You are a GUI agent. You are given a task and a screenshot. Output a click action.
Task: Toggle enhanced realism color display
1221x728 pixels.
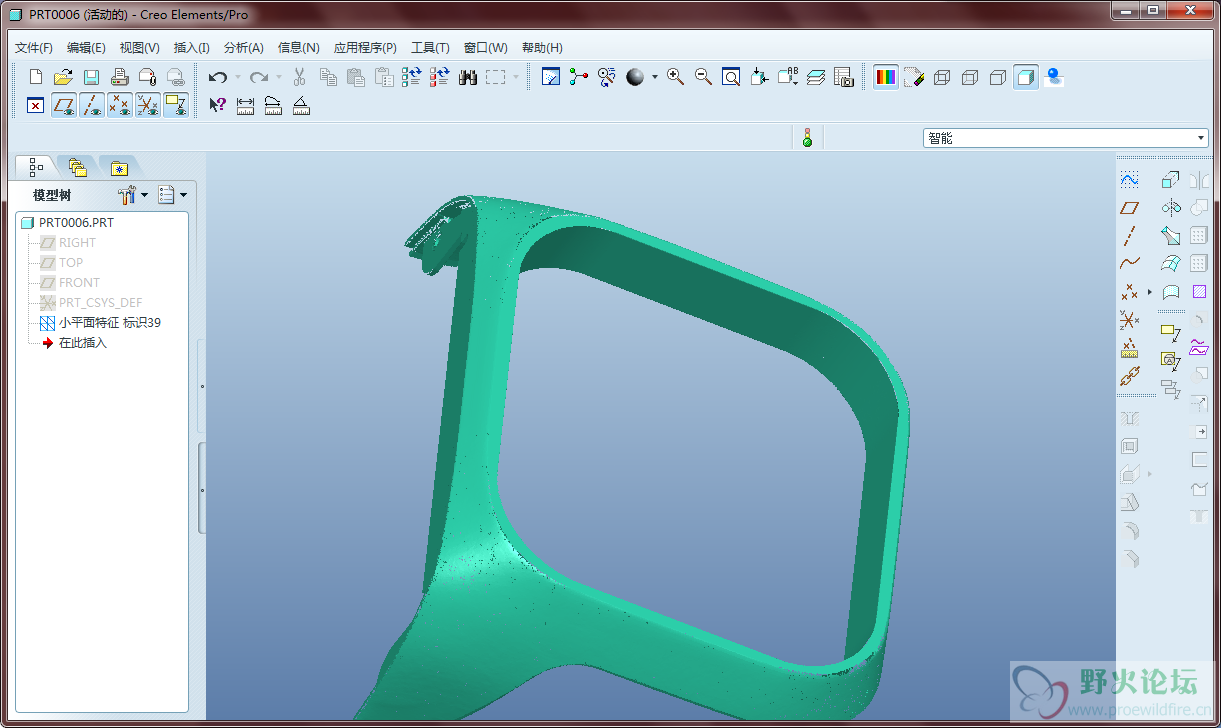pyautogui.click(x=885, y=77)
